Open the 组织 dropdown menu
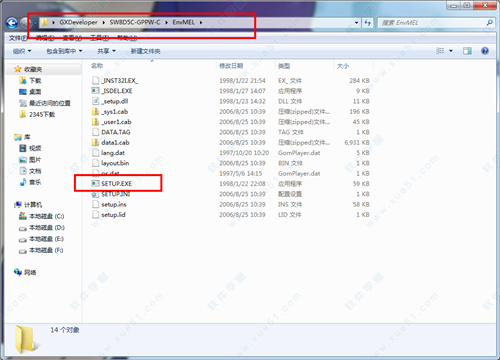500x360 pixels. point(22,51)
